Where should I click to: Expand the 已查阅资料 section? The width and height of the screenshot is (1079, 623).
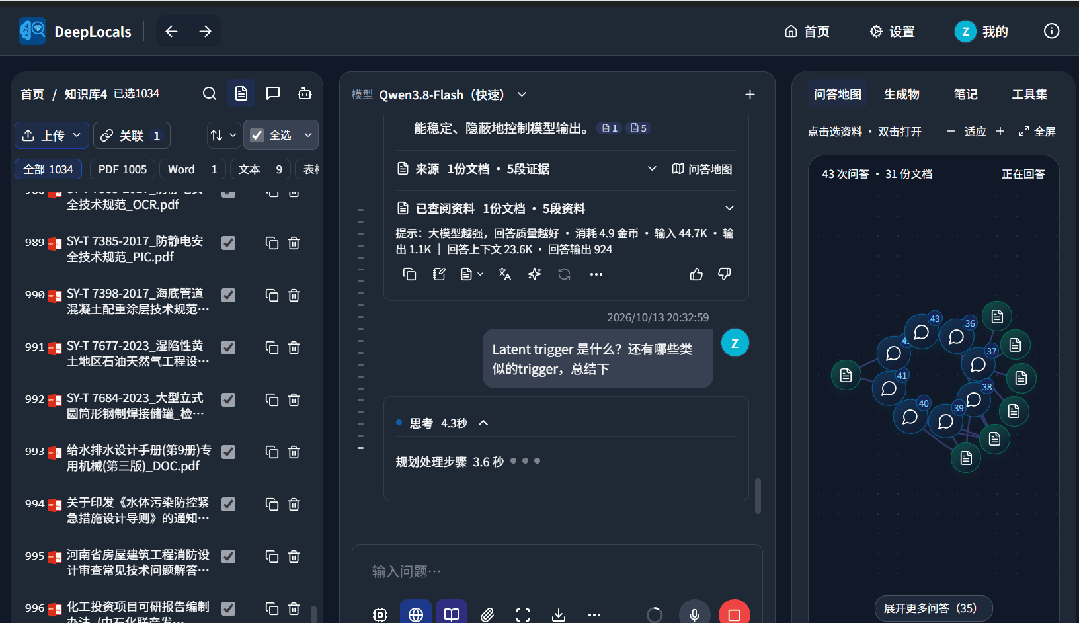click(x=729, y=209)
